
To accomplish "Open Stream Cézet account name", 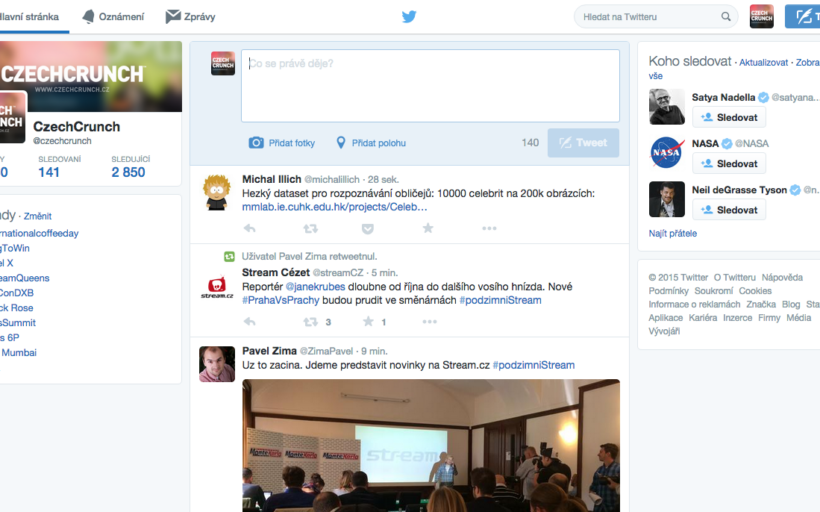I will pyautogui.click(x=276, y=272).
